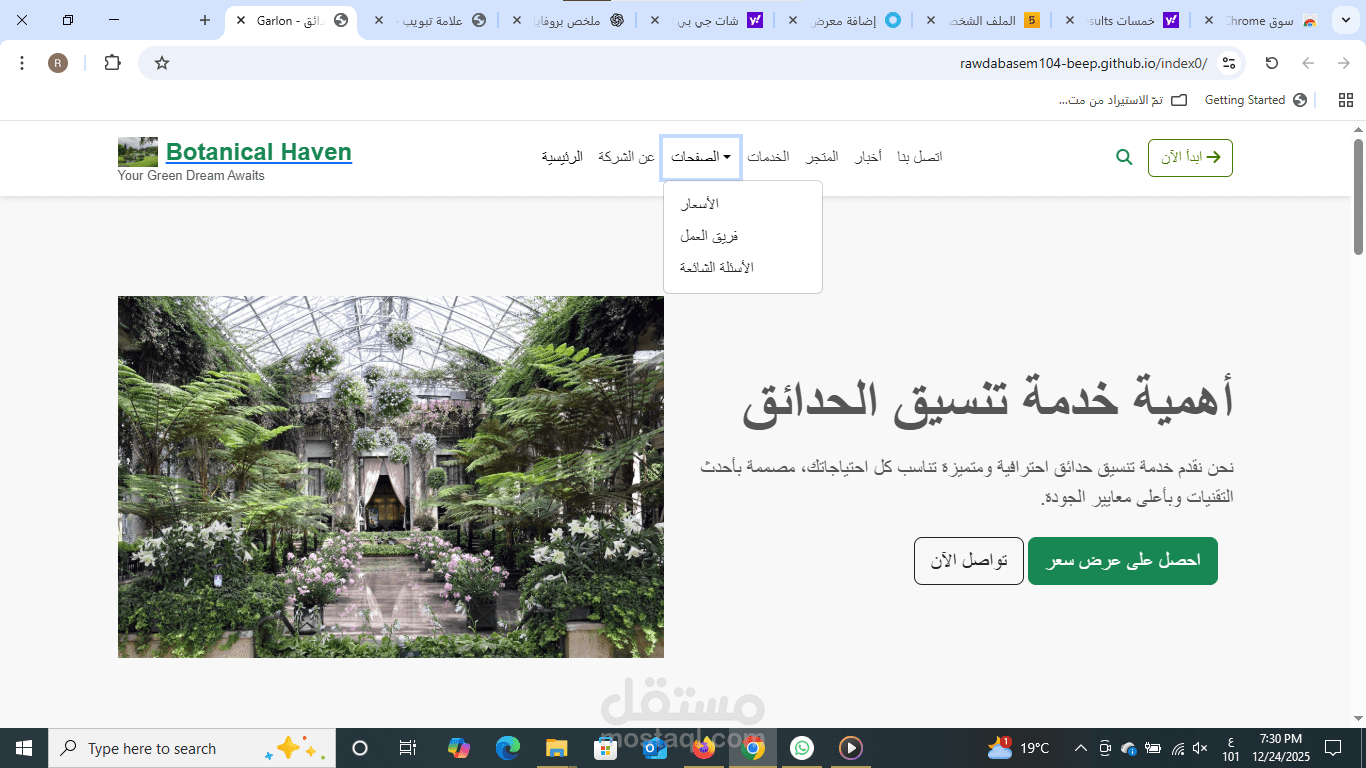
Task: Click the Chrome taskbar icon
Action: 753,748
